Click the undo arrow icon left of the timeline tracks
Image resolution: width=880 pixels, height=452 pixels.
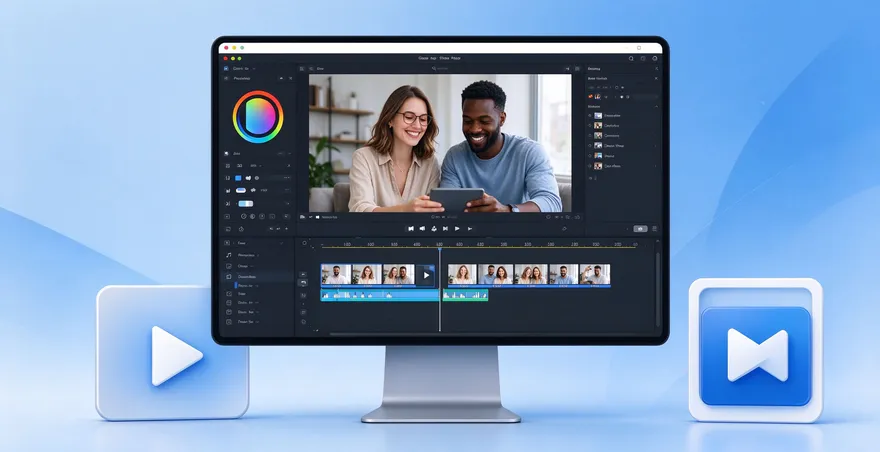tap(304, 282)
